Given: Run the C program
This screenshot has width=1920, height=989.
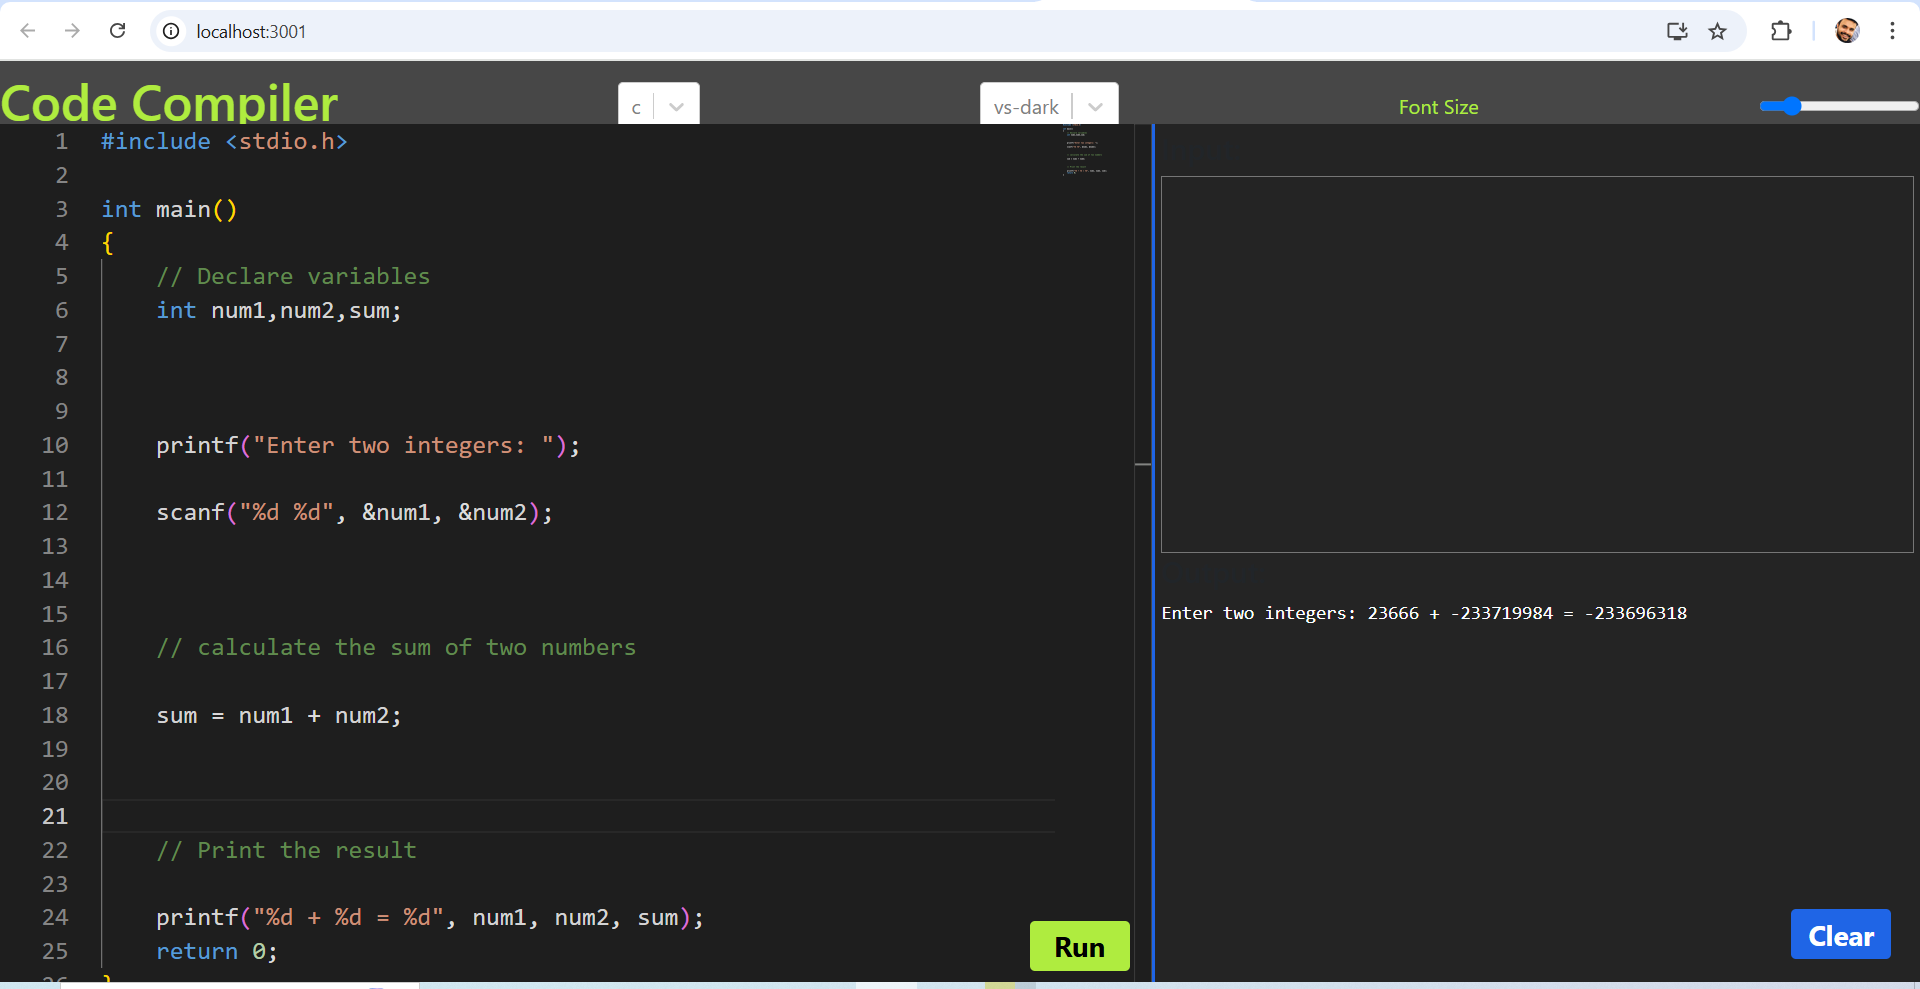Looking at the screenshot, I should [x=1079, y=945].
